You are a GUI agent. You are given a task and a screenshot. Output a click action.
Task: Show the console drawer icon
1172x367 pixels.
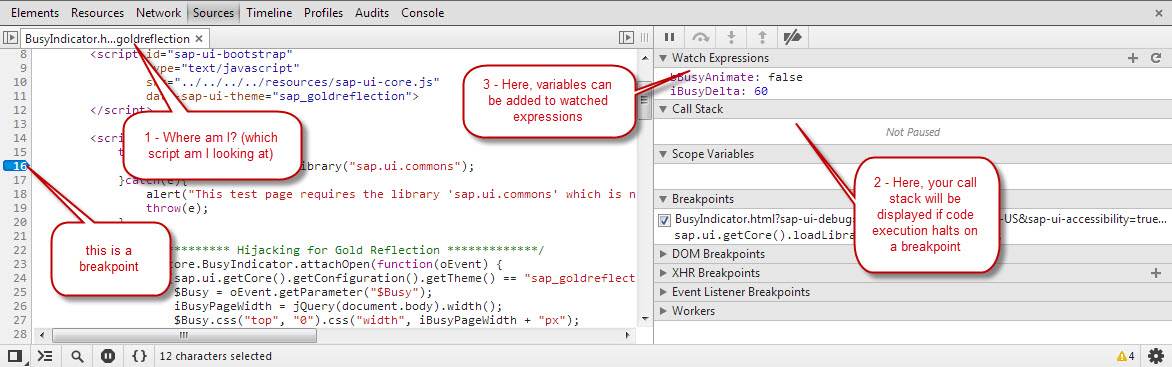coord(45,356)
